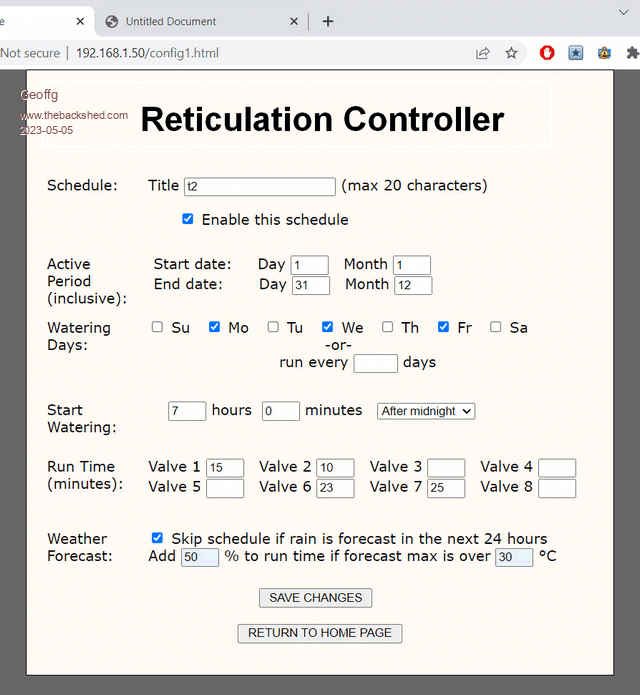This screenshot has height=695, width=640.
Task: Open a new browser tab
Action: pos(328,21)
